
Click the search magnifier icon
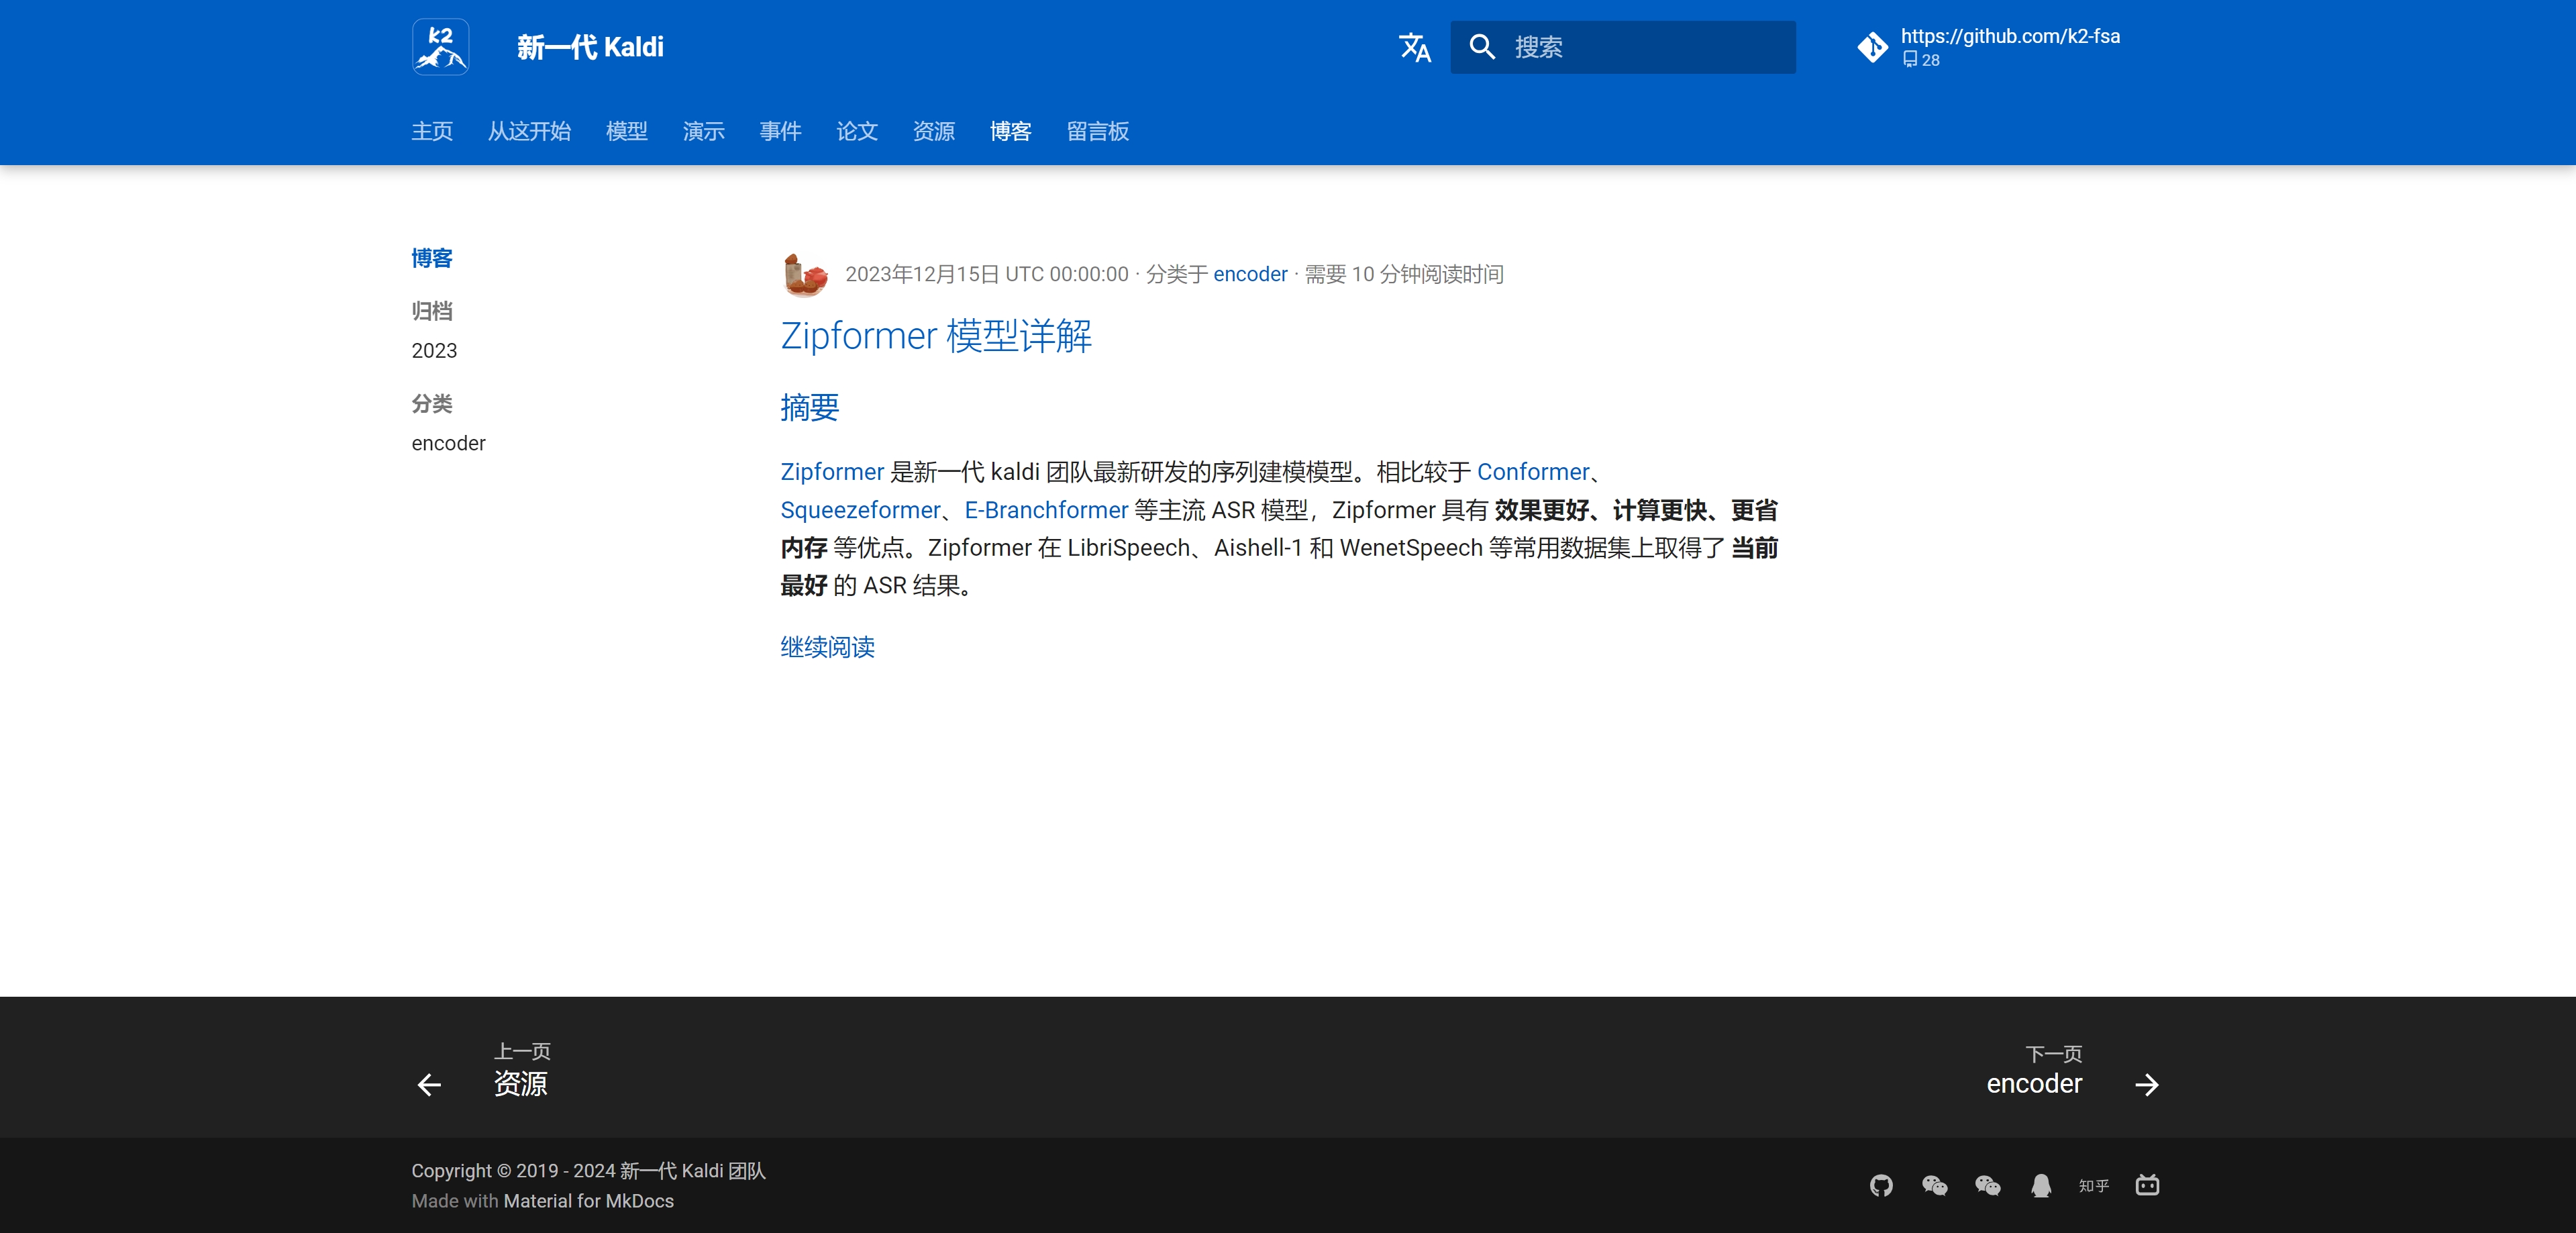click(x=1482, y=47)
